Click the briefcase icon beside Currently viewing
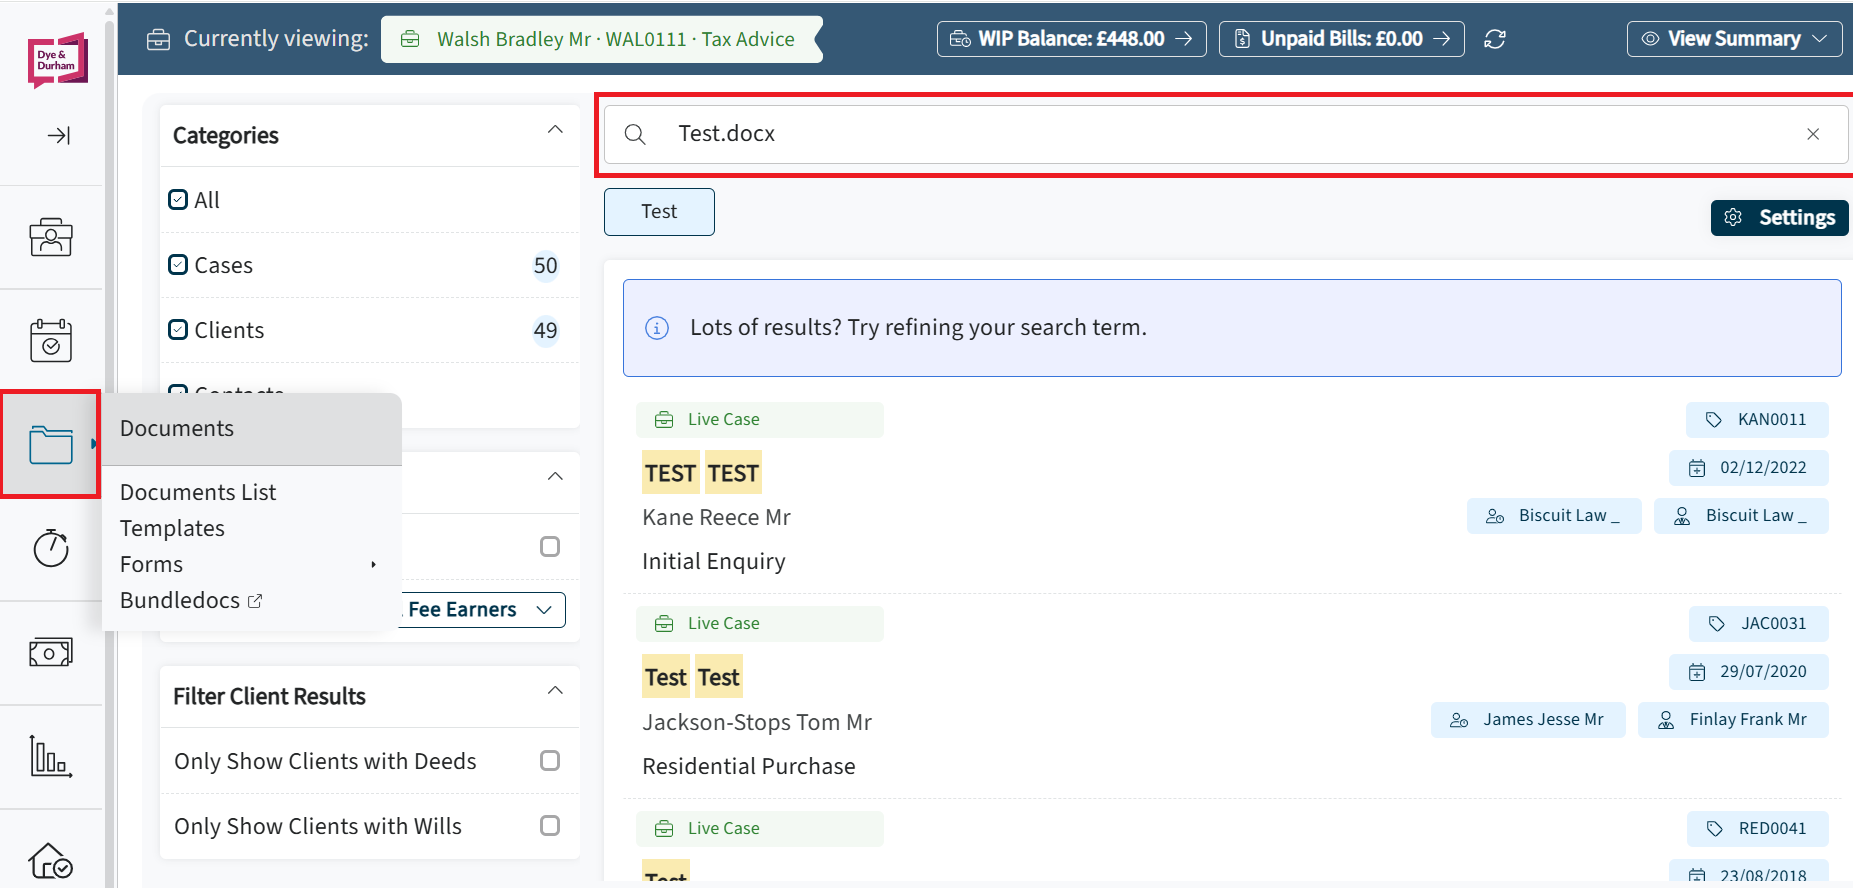 click(x=158, y=39)
